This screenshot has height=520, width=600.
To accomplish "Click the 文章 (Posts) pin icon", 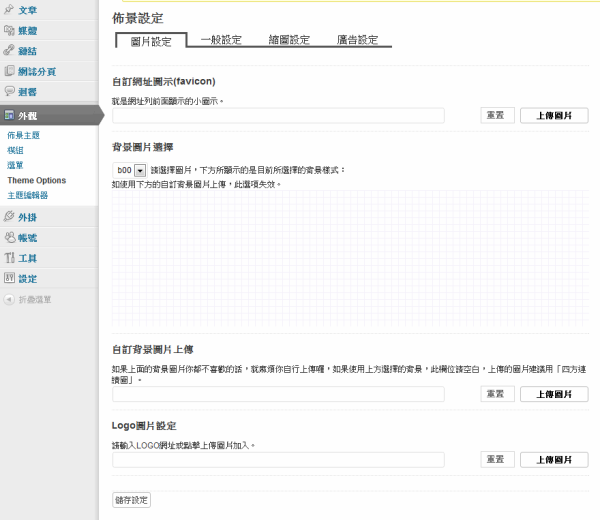I will click(9, 10).
